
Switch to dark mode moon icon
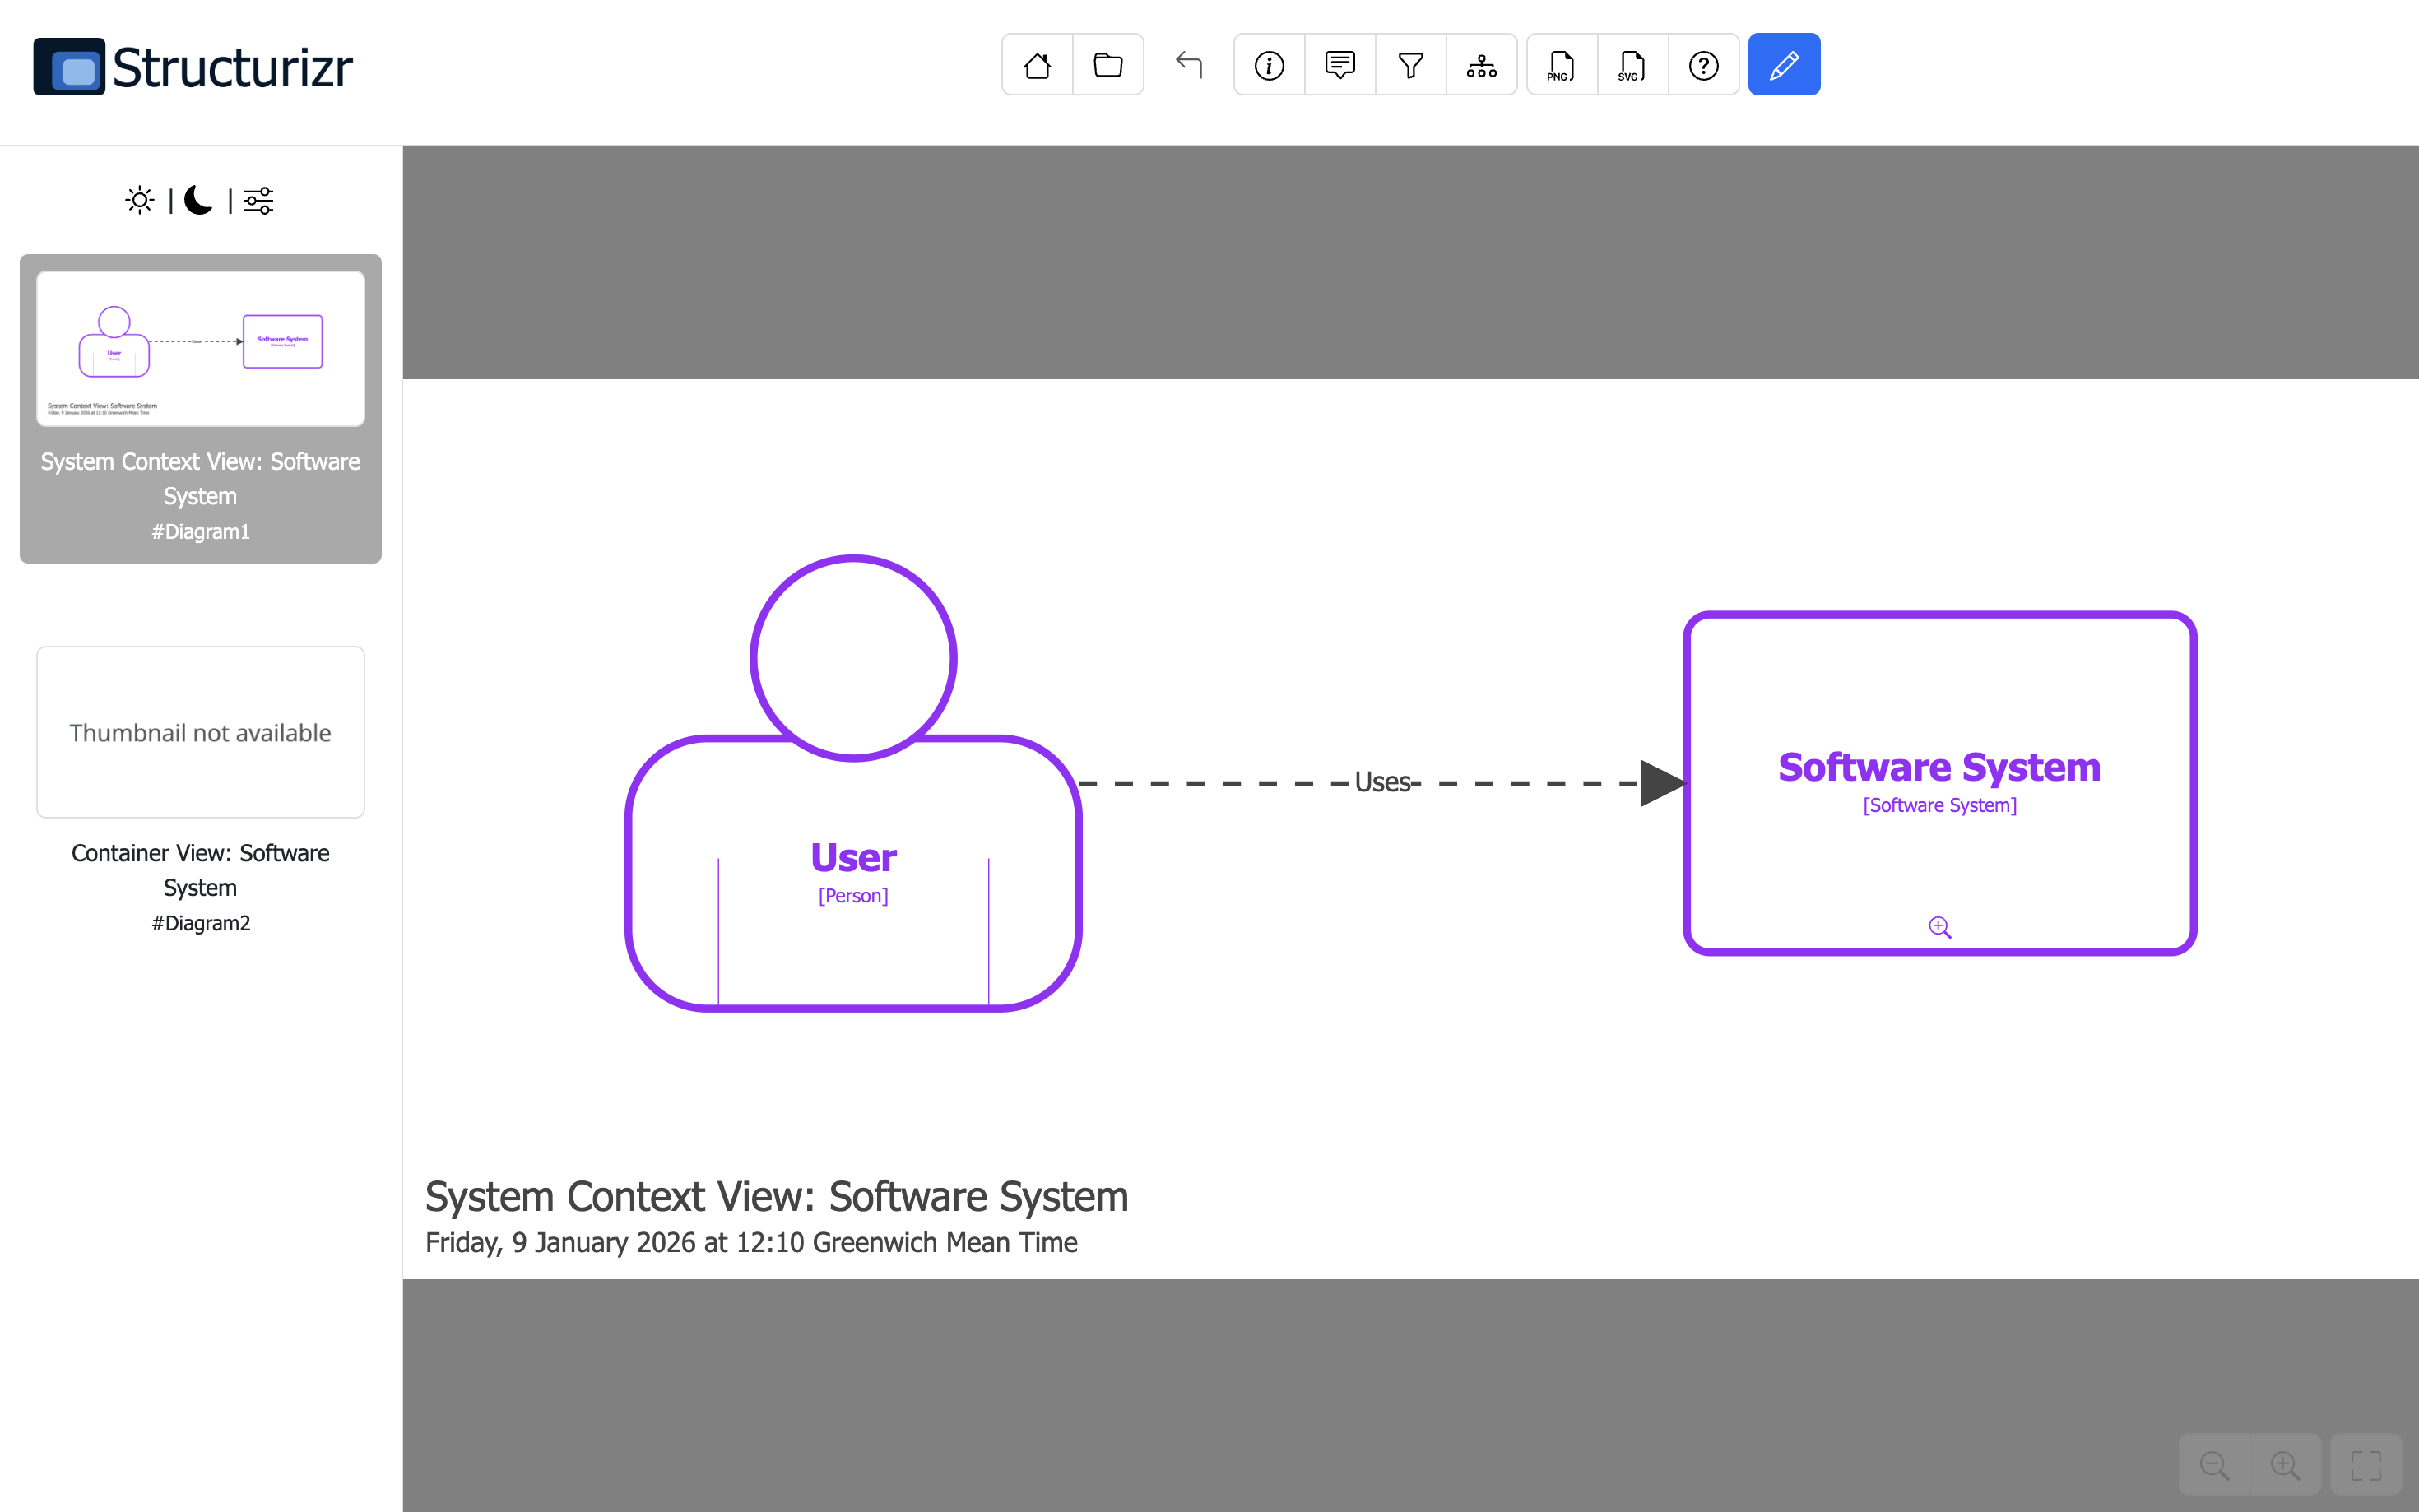pyautogui.click(x=199, y=200)
